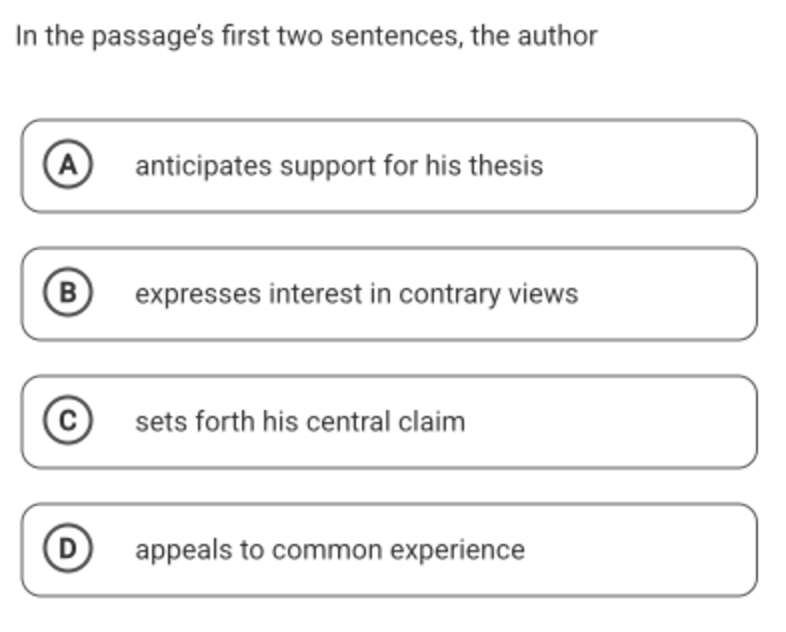
Task: Select the circled letter D icon
Action: tap(68, 548)
